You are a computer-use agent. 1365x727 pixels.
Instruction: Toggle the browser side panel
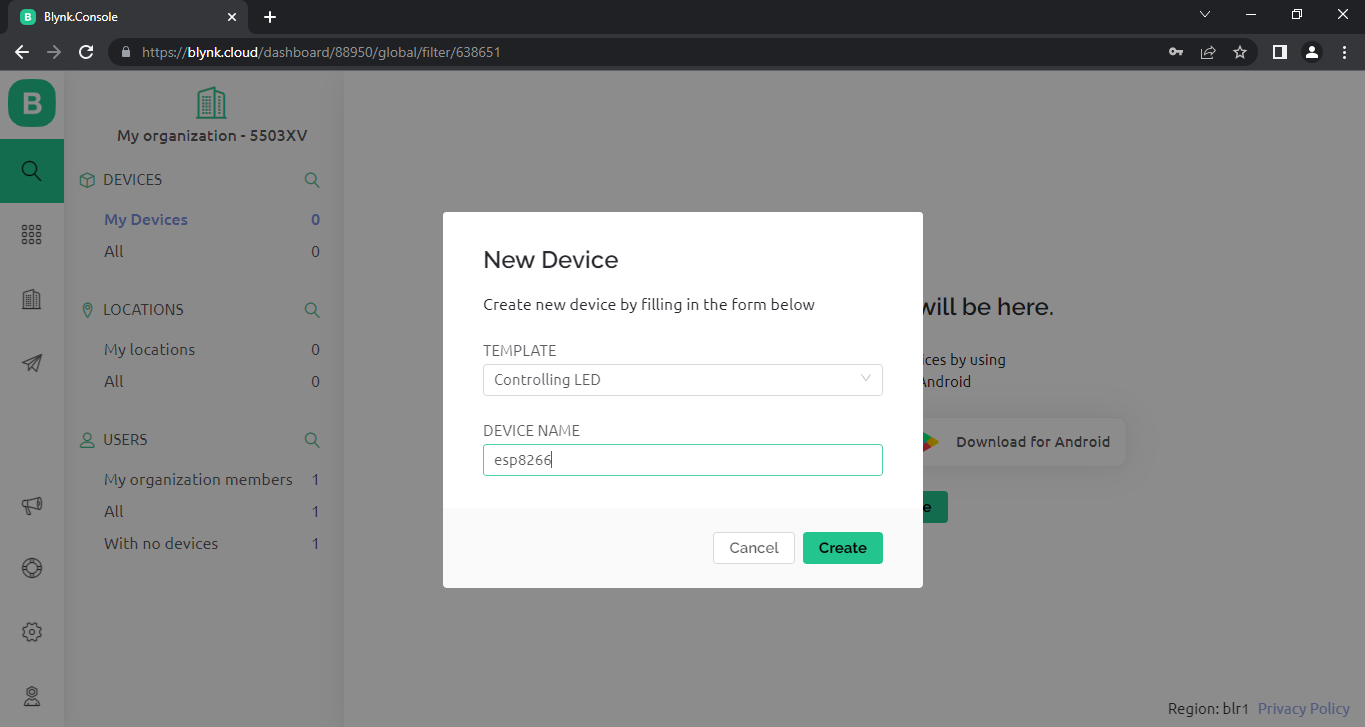(1279, 52)
